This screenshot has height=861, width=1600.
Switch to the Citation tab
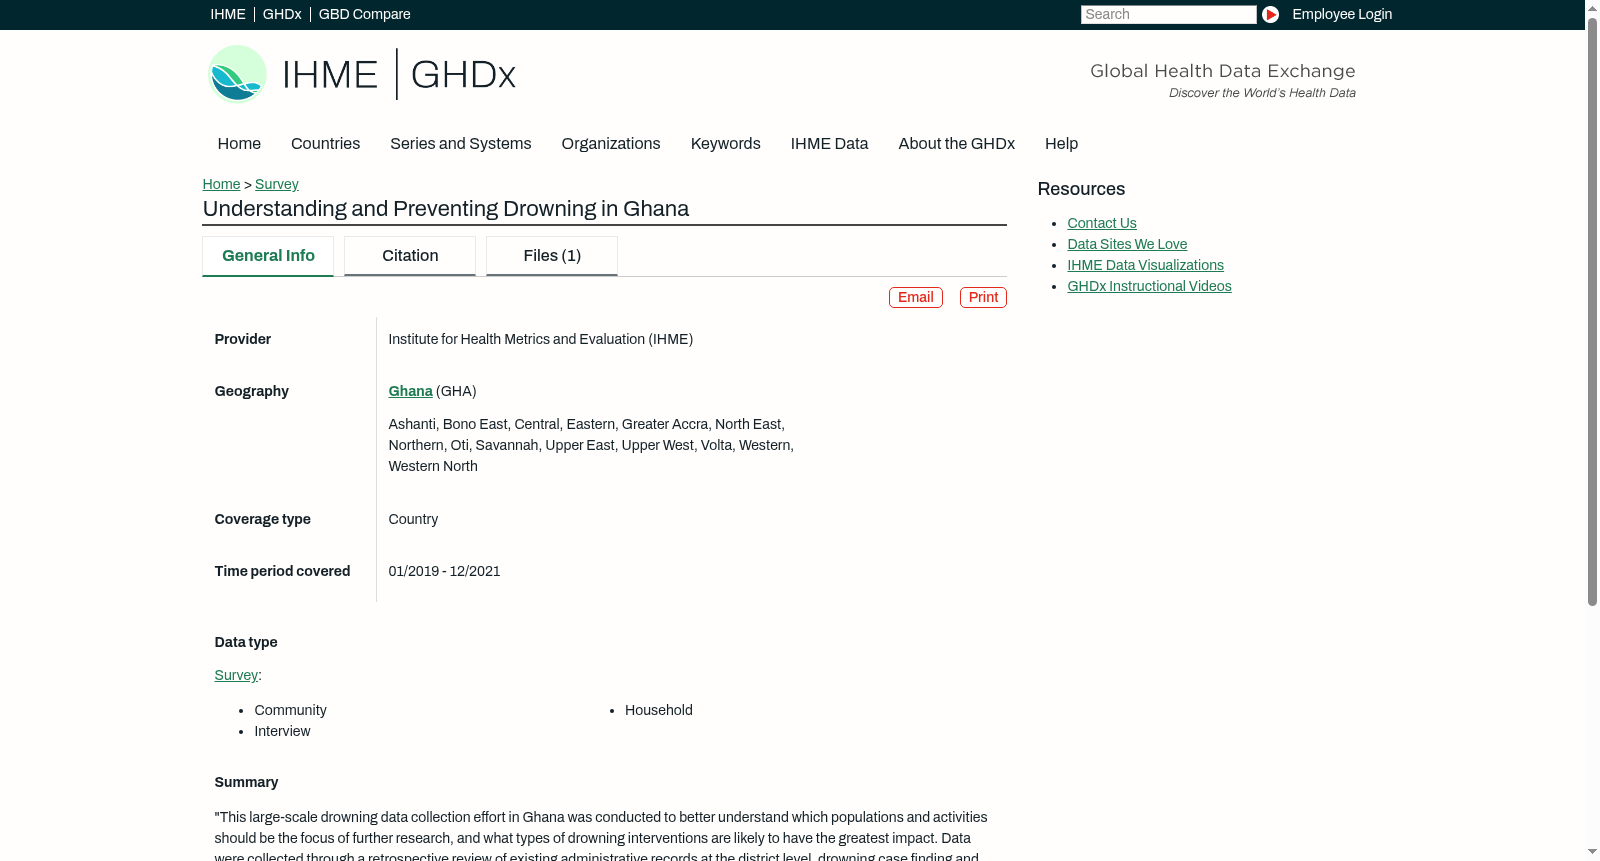pos(410,256)
